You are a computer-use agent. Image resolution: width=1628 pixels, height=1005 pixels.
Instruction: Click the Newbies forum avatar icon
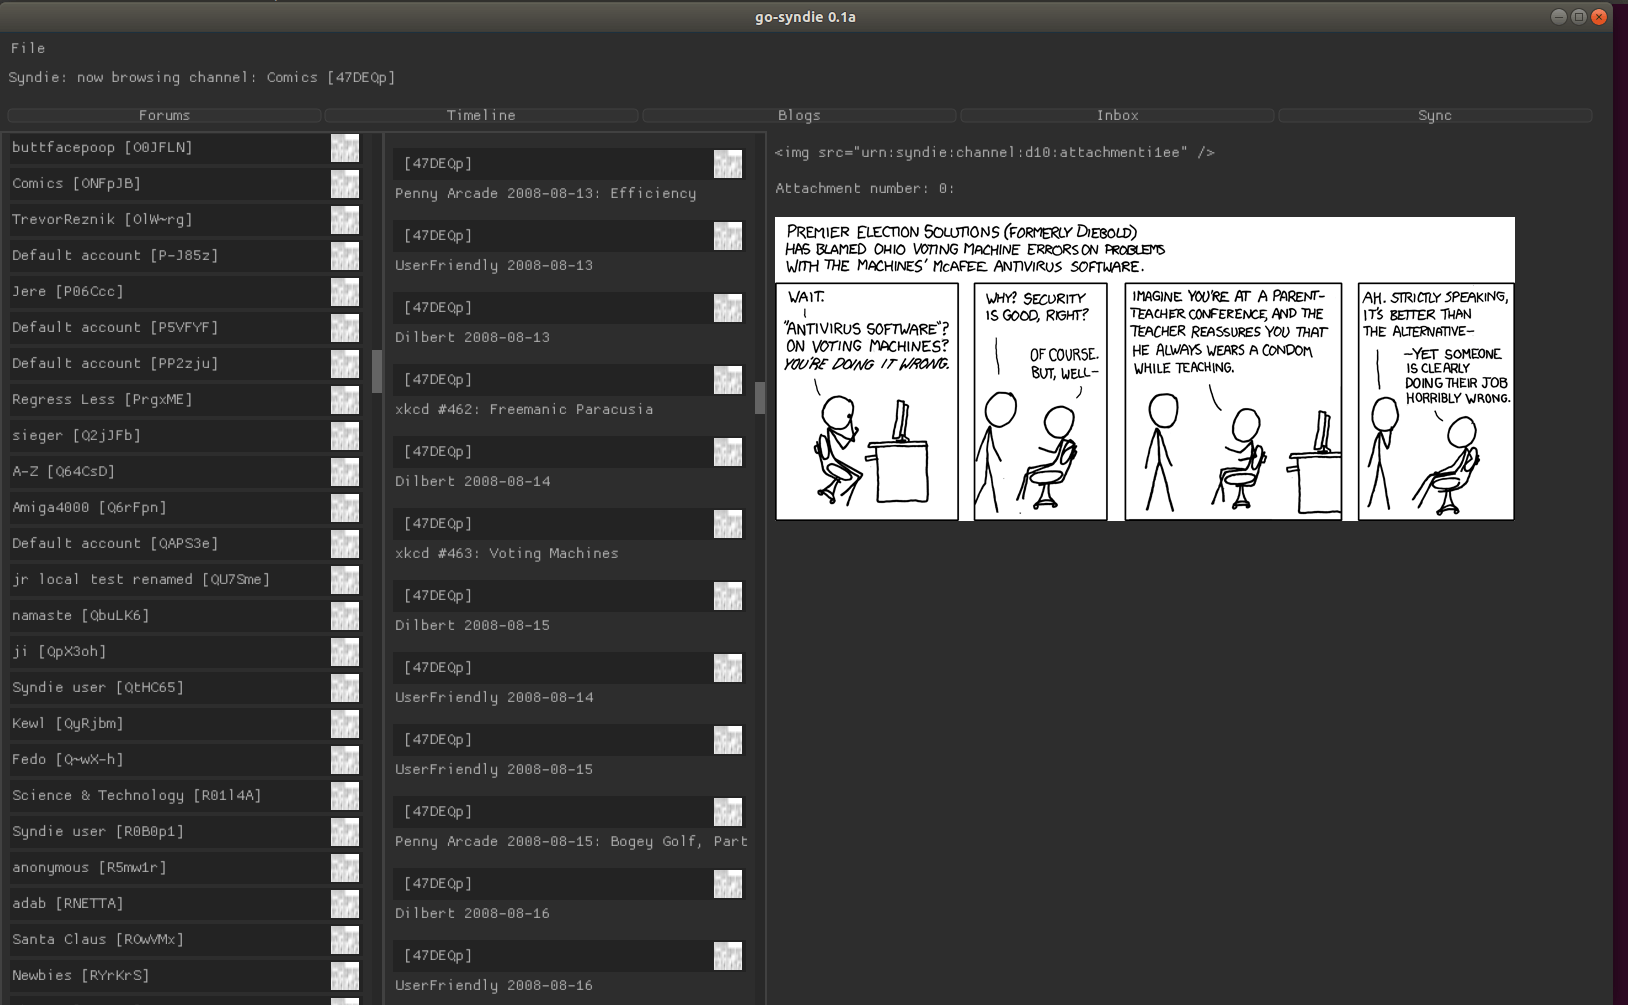pyautogui.click(x=344, y=976)
